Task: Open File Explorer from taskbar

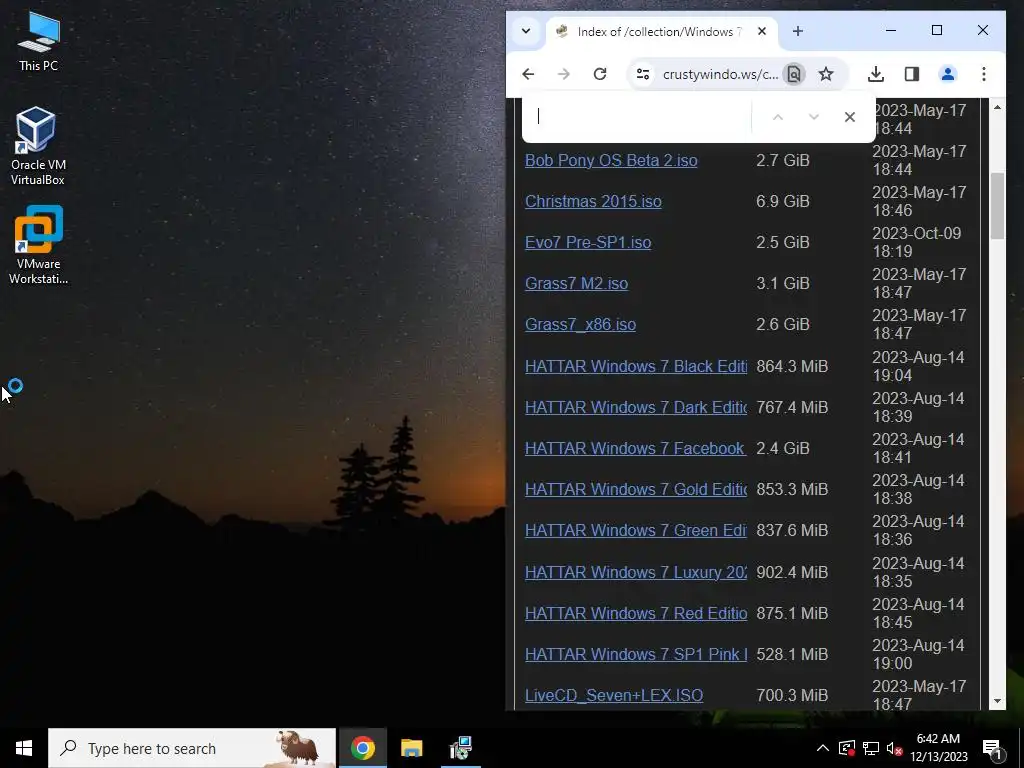Action: coord(411,748)
